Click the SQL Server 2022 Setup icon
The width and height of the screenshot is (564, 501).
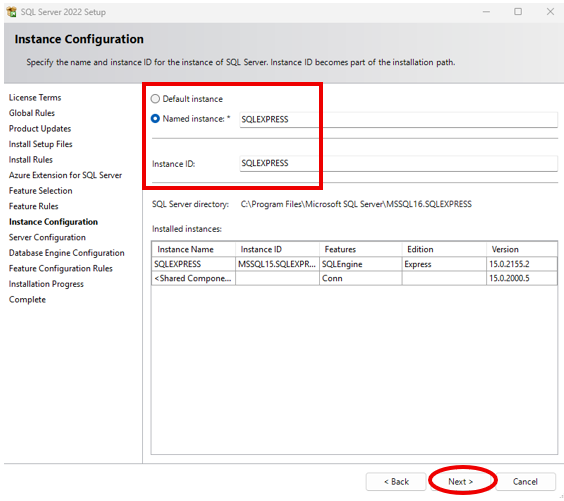point(12,12)
